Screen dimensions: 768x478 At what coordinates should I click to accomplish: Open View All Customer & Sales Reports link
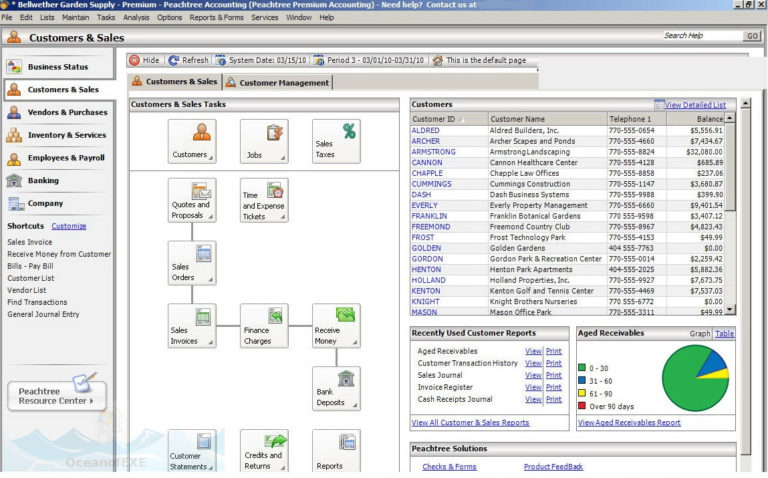pos(470,422)
